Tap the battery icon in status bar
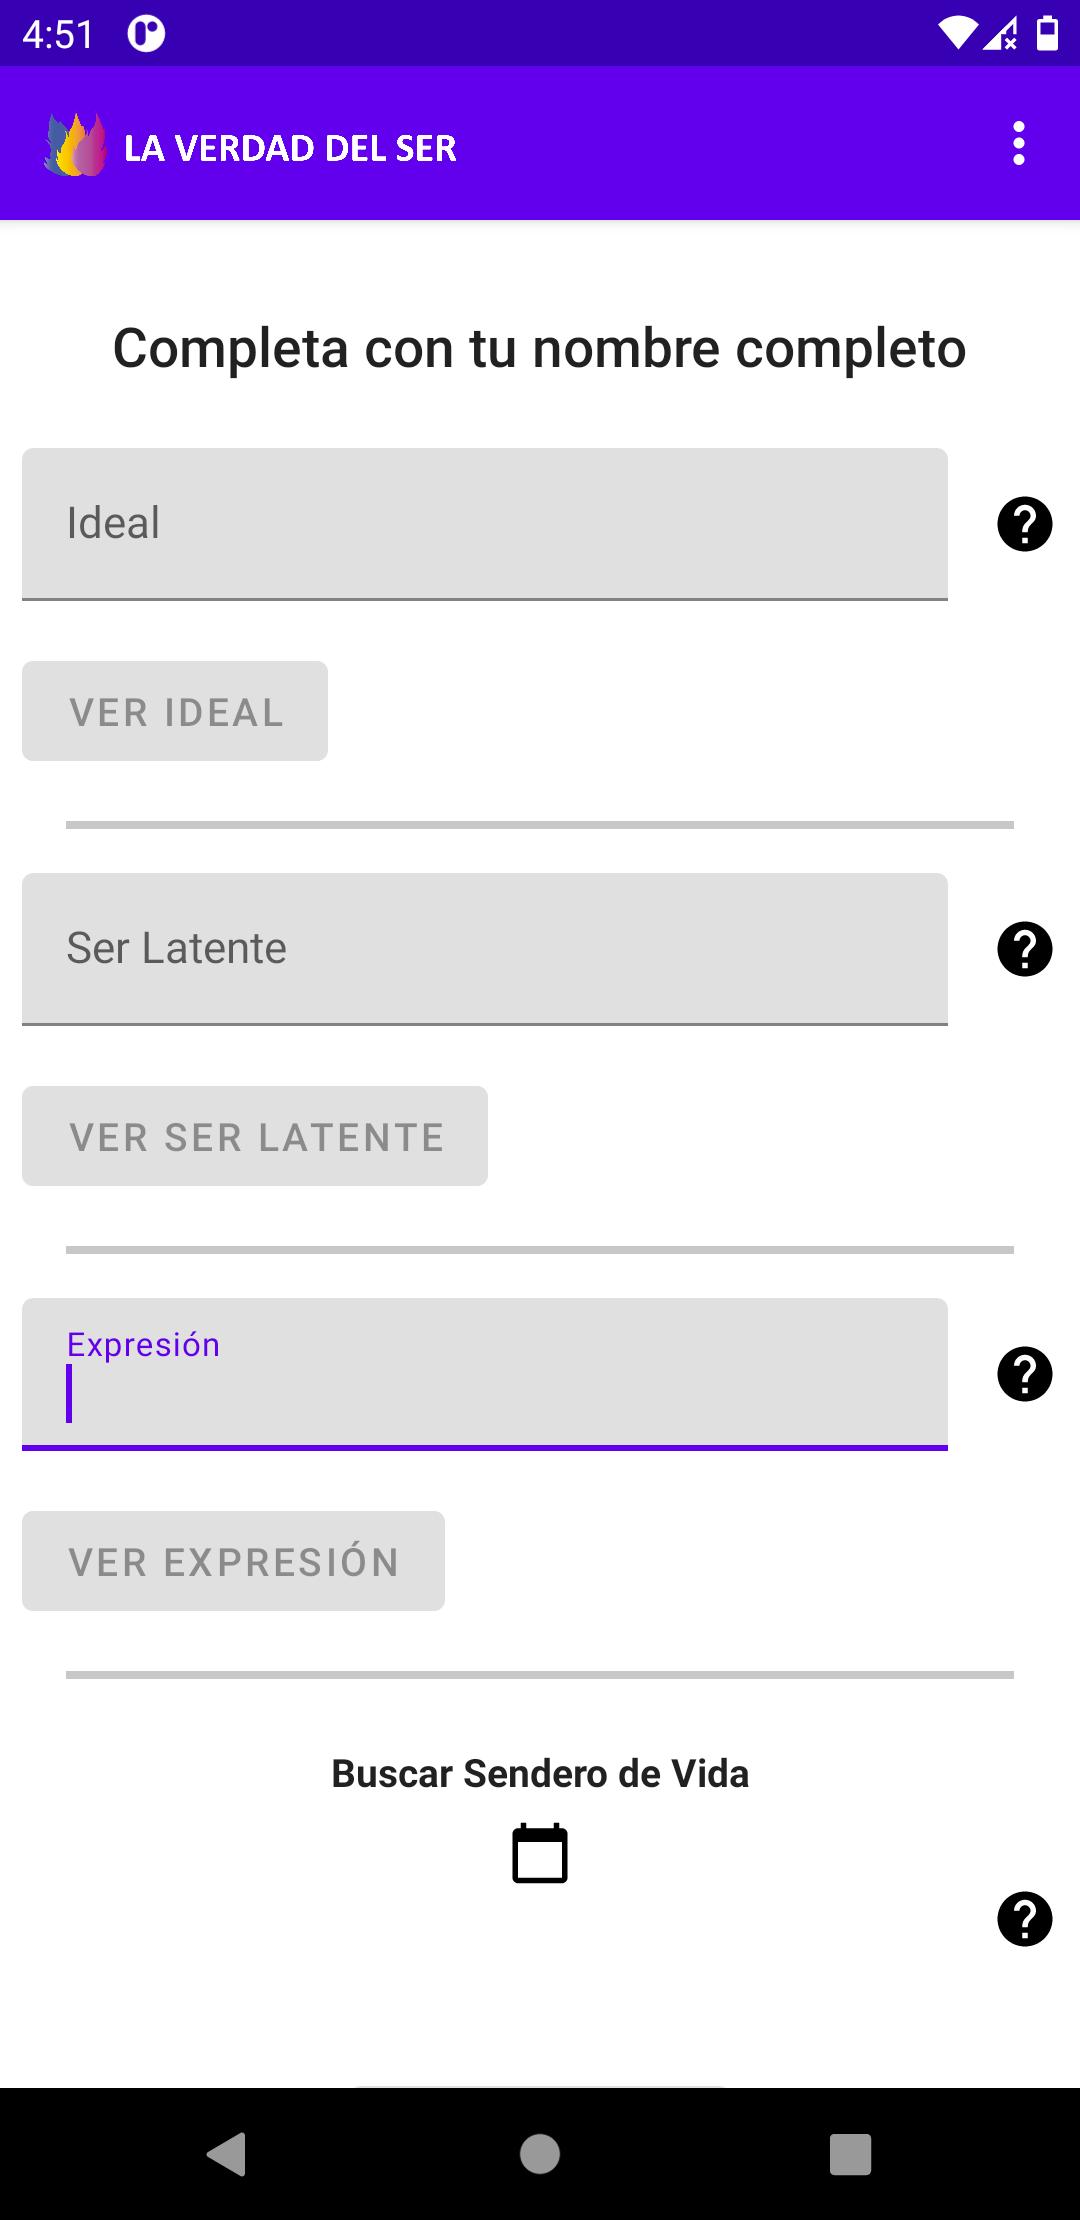 [x=1047, y=34]
